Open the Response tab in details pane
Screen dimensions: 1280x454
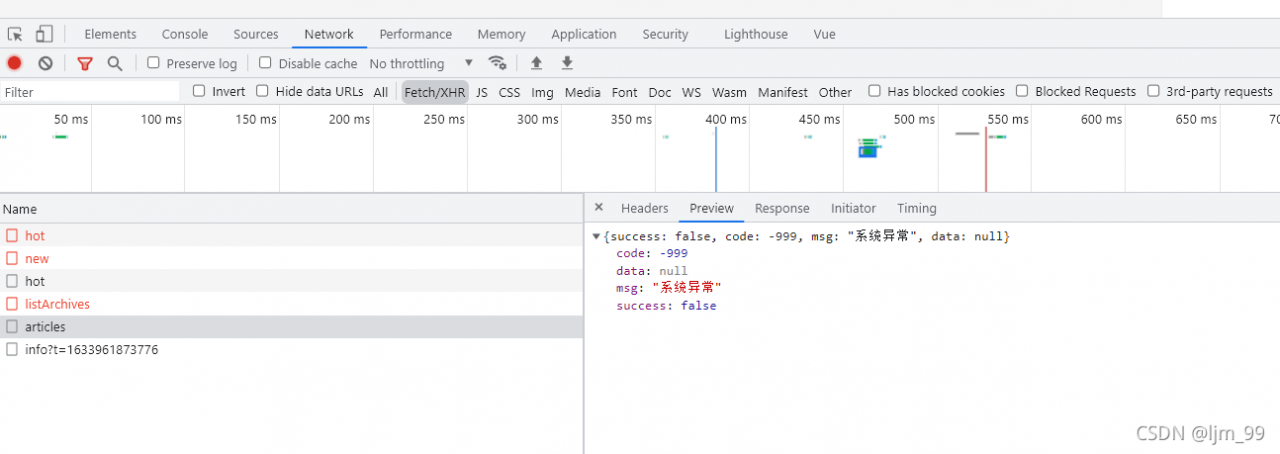coord(782,208)
